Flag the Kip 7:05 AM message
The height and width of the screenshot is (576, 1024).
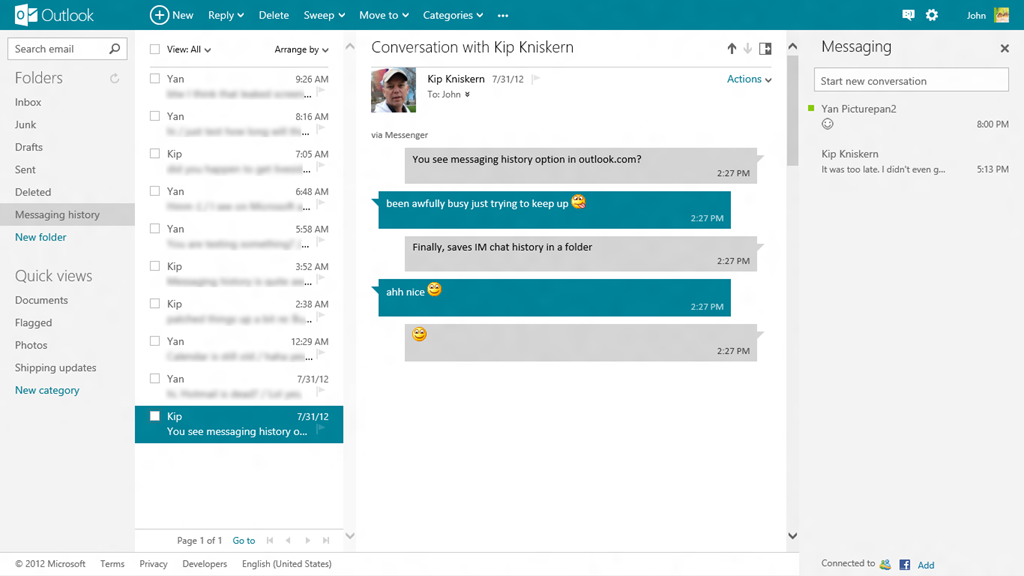(x=321, y=167)
